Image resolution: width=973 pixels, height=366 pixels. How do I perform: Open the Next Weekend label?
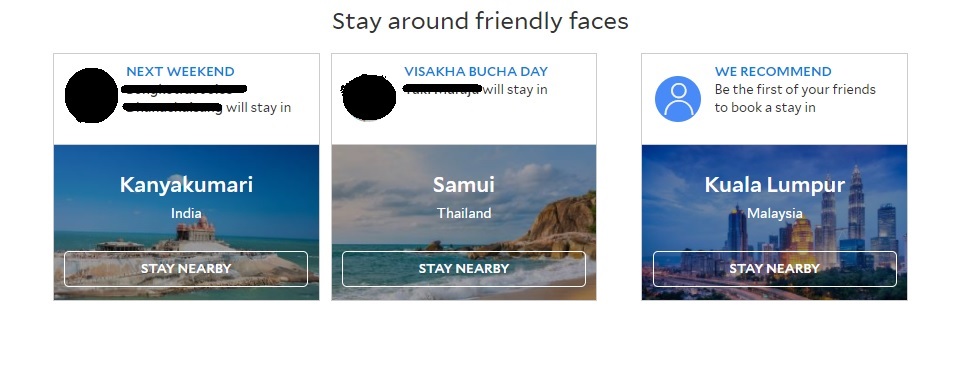[181, 71]
